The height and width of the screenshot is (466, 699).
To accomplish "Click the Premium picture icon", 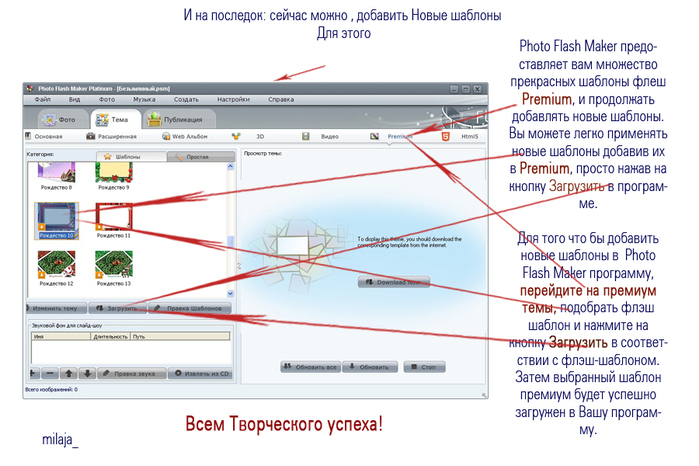I will pyautogui.click(x=374, y=136).
